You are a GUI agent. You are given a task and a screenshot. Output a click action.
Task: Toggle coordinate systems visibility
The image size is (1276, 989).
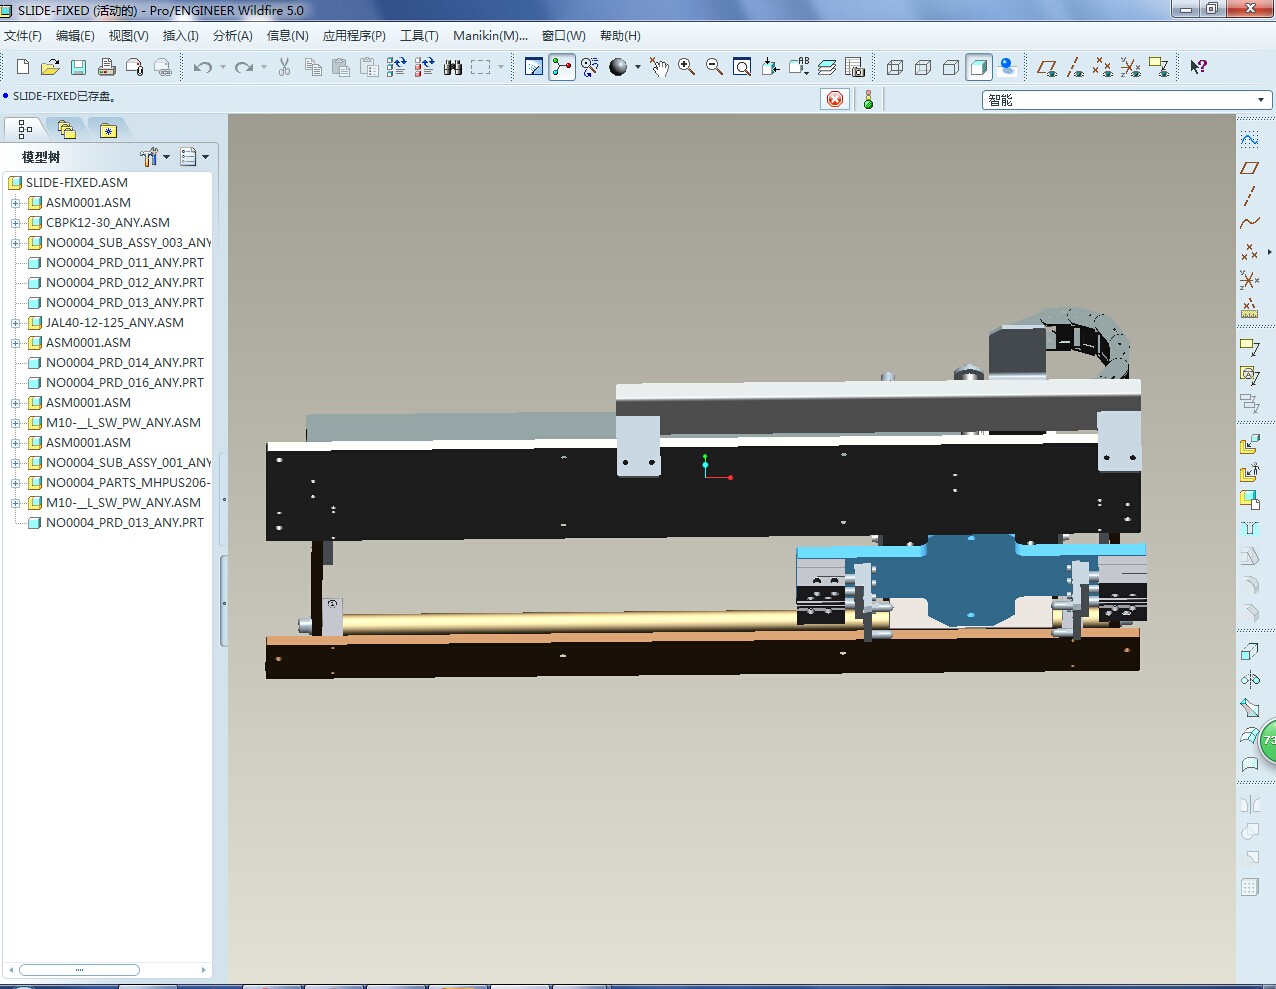(1131, 67)
